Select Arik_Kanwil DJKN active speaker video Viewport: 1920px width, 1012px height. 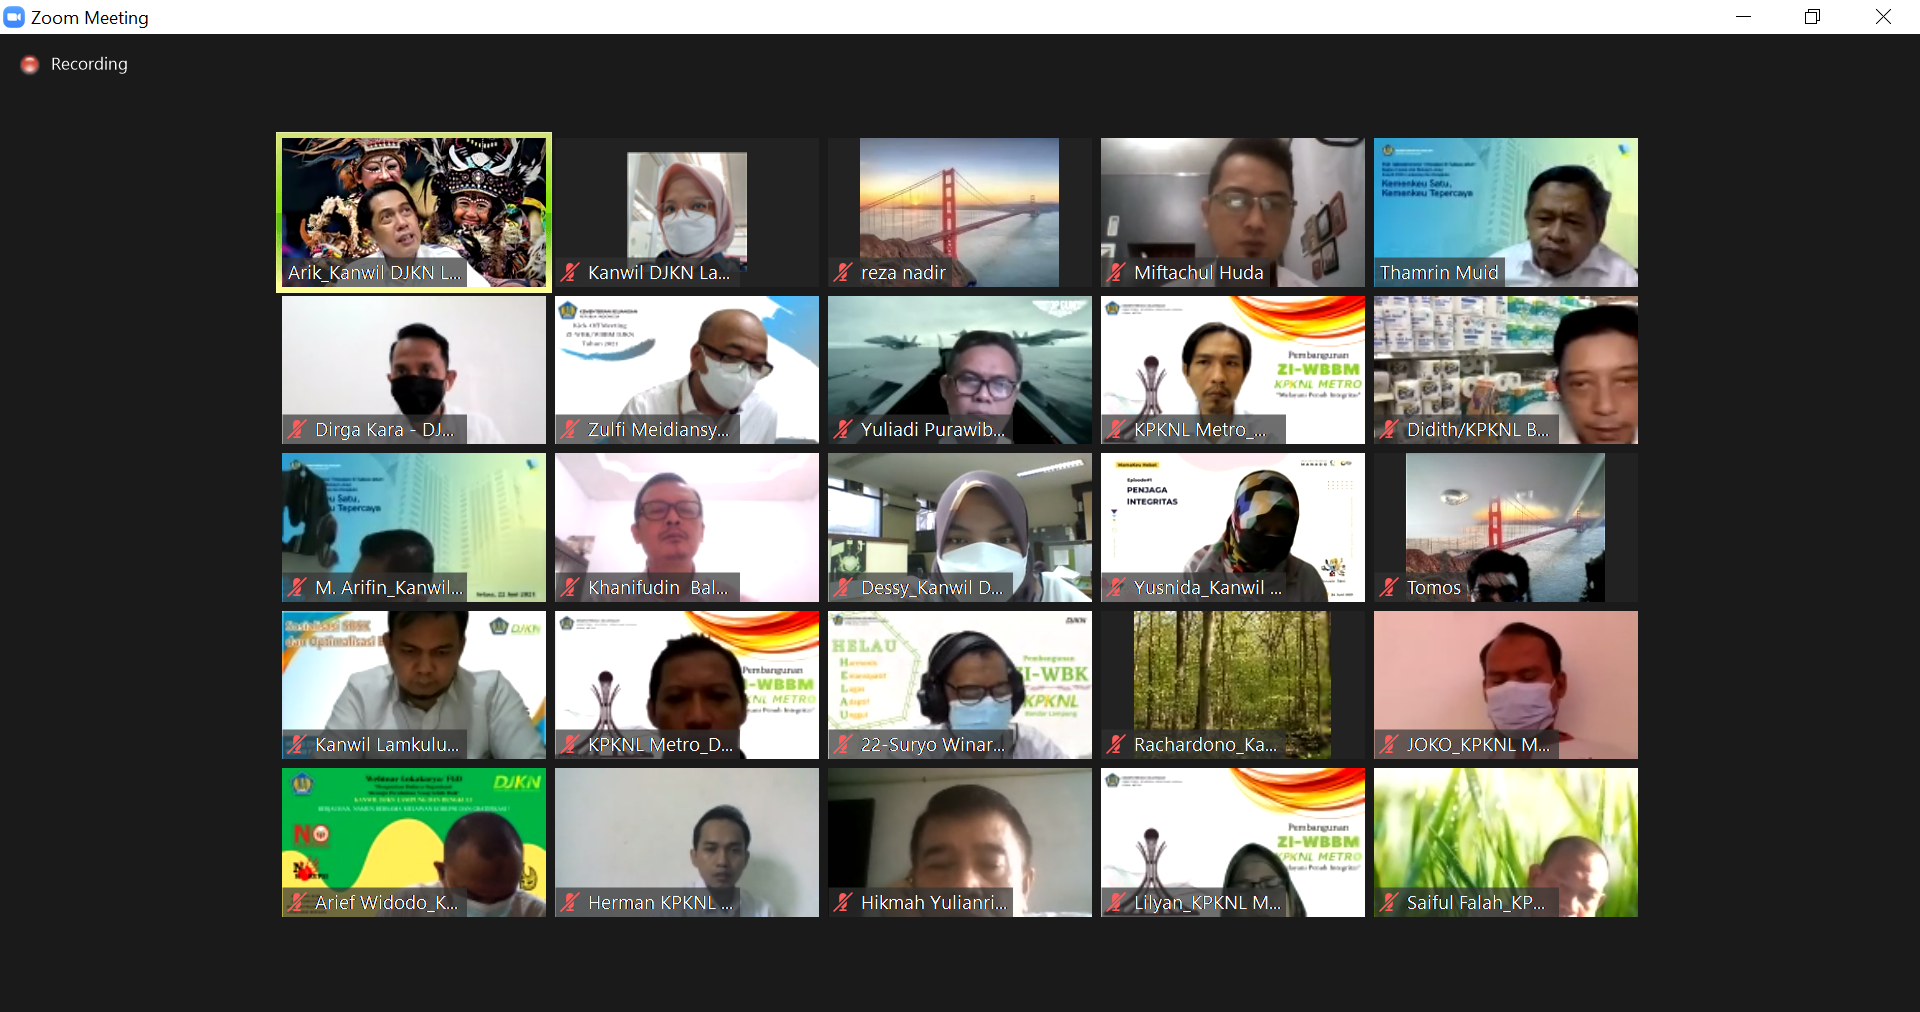(x=413, y=200)
